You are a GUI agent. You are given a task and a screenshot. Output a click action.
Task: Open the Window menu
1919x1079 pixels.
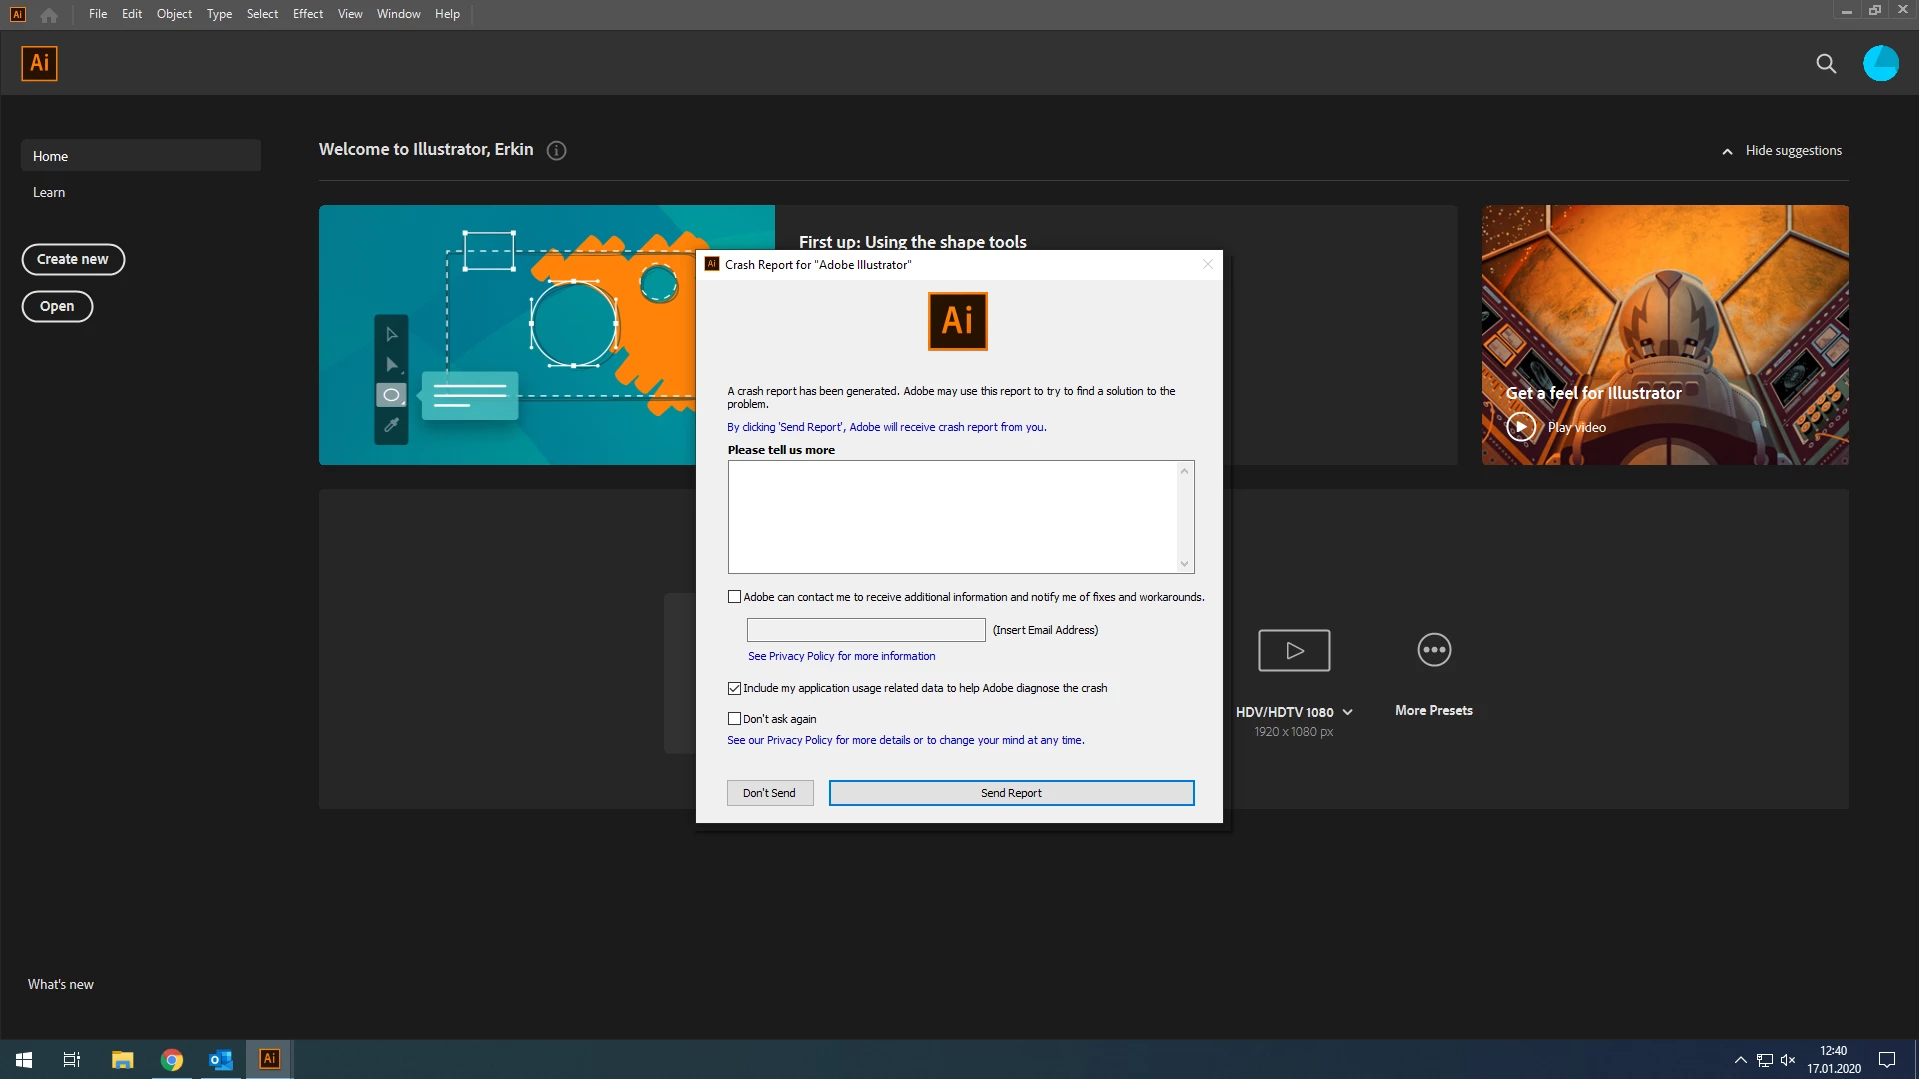(x=398, y=14)
